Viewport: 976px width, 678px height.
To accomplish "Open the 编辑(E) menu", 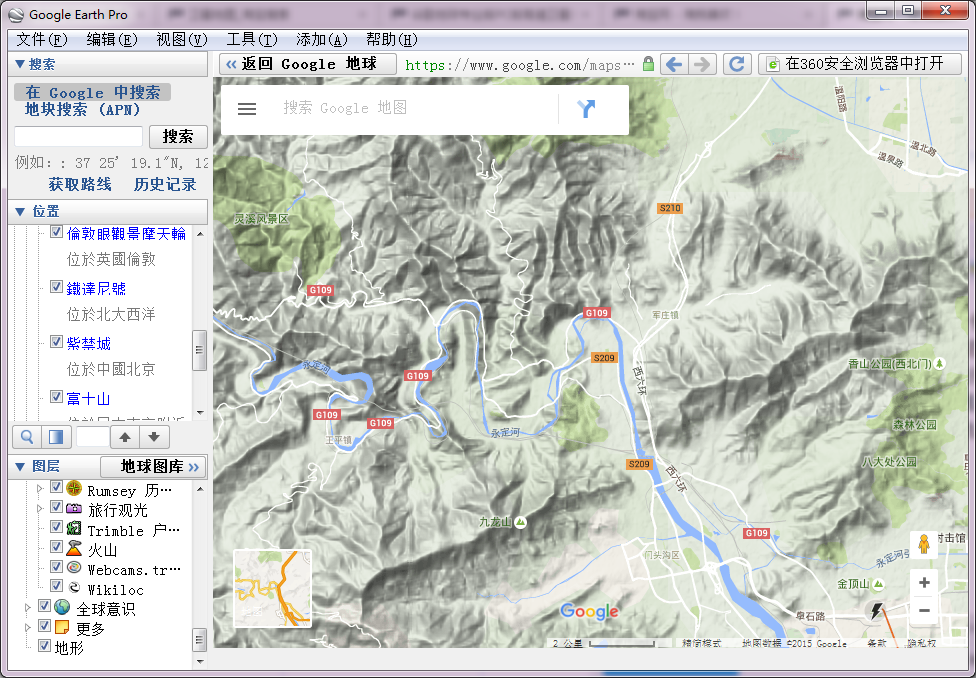I will [111, 40].
